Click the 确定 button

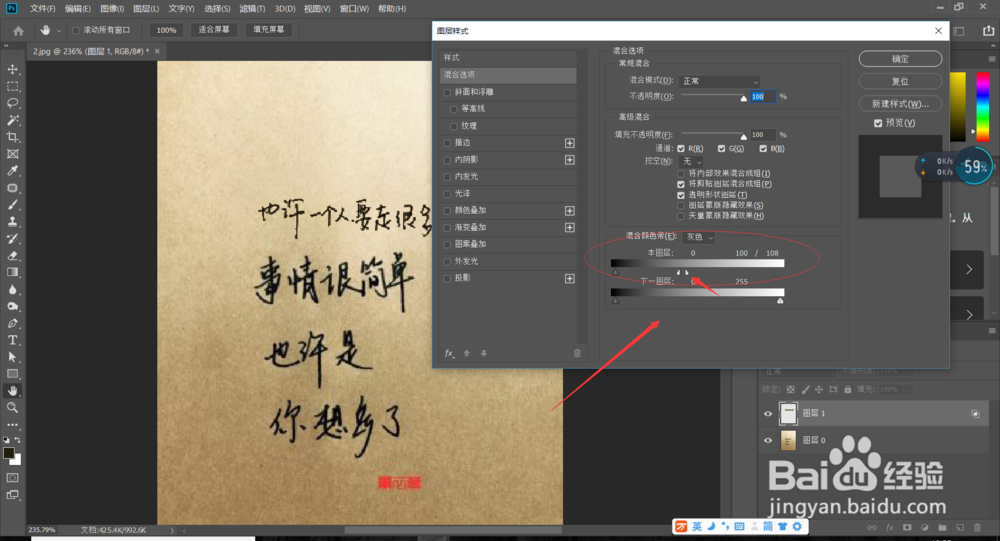900,59
